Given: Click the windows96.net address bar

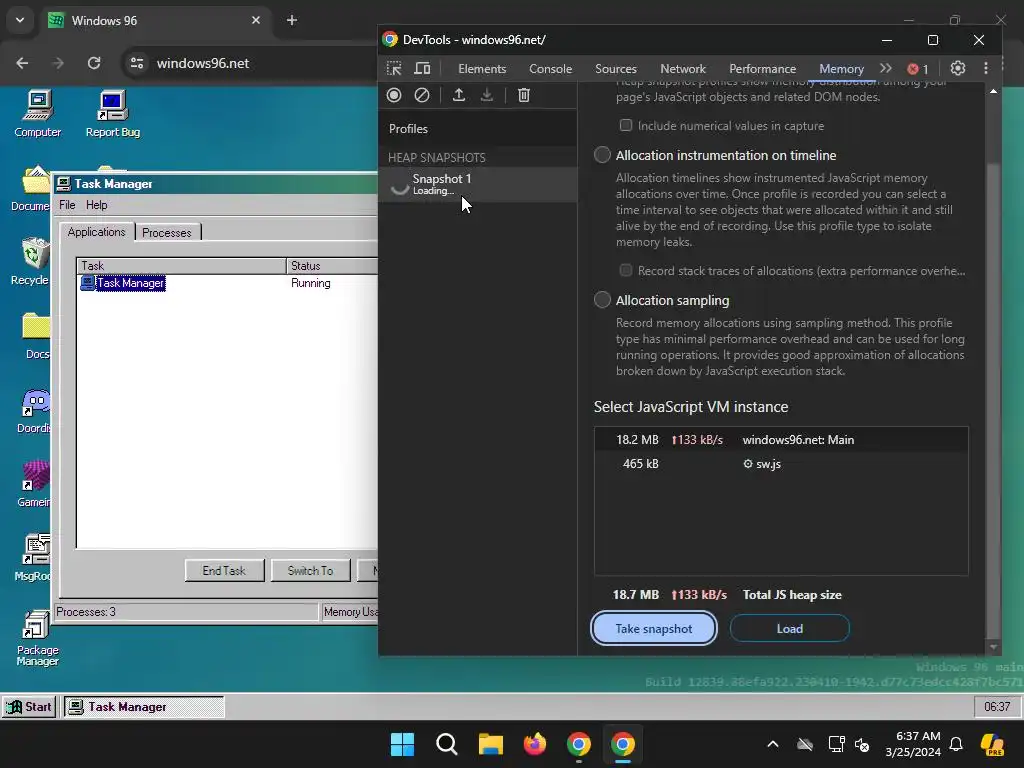Looking at the screenshot, I should coord(202,63).
